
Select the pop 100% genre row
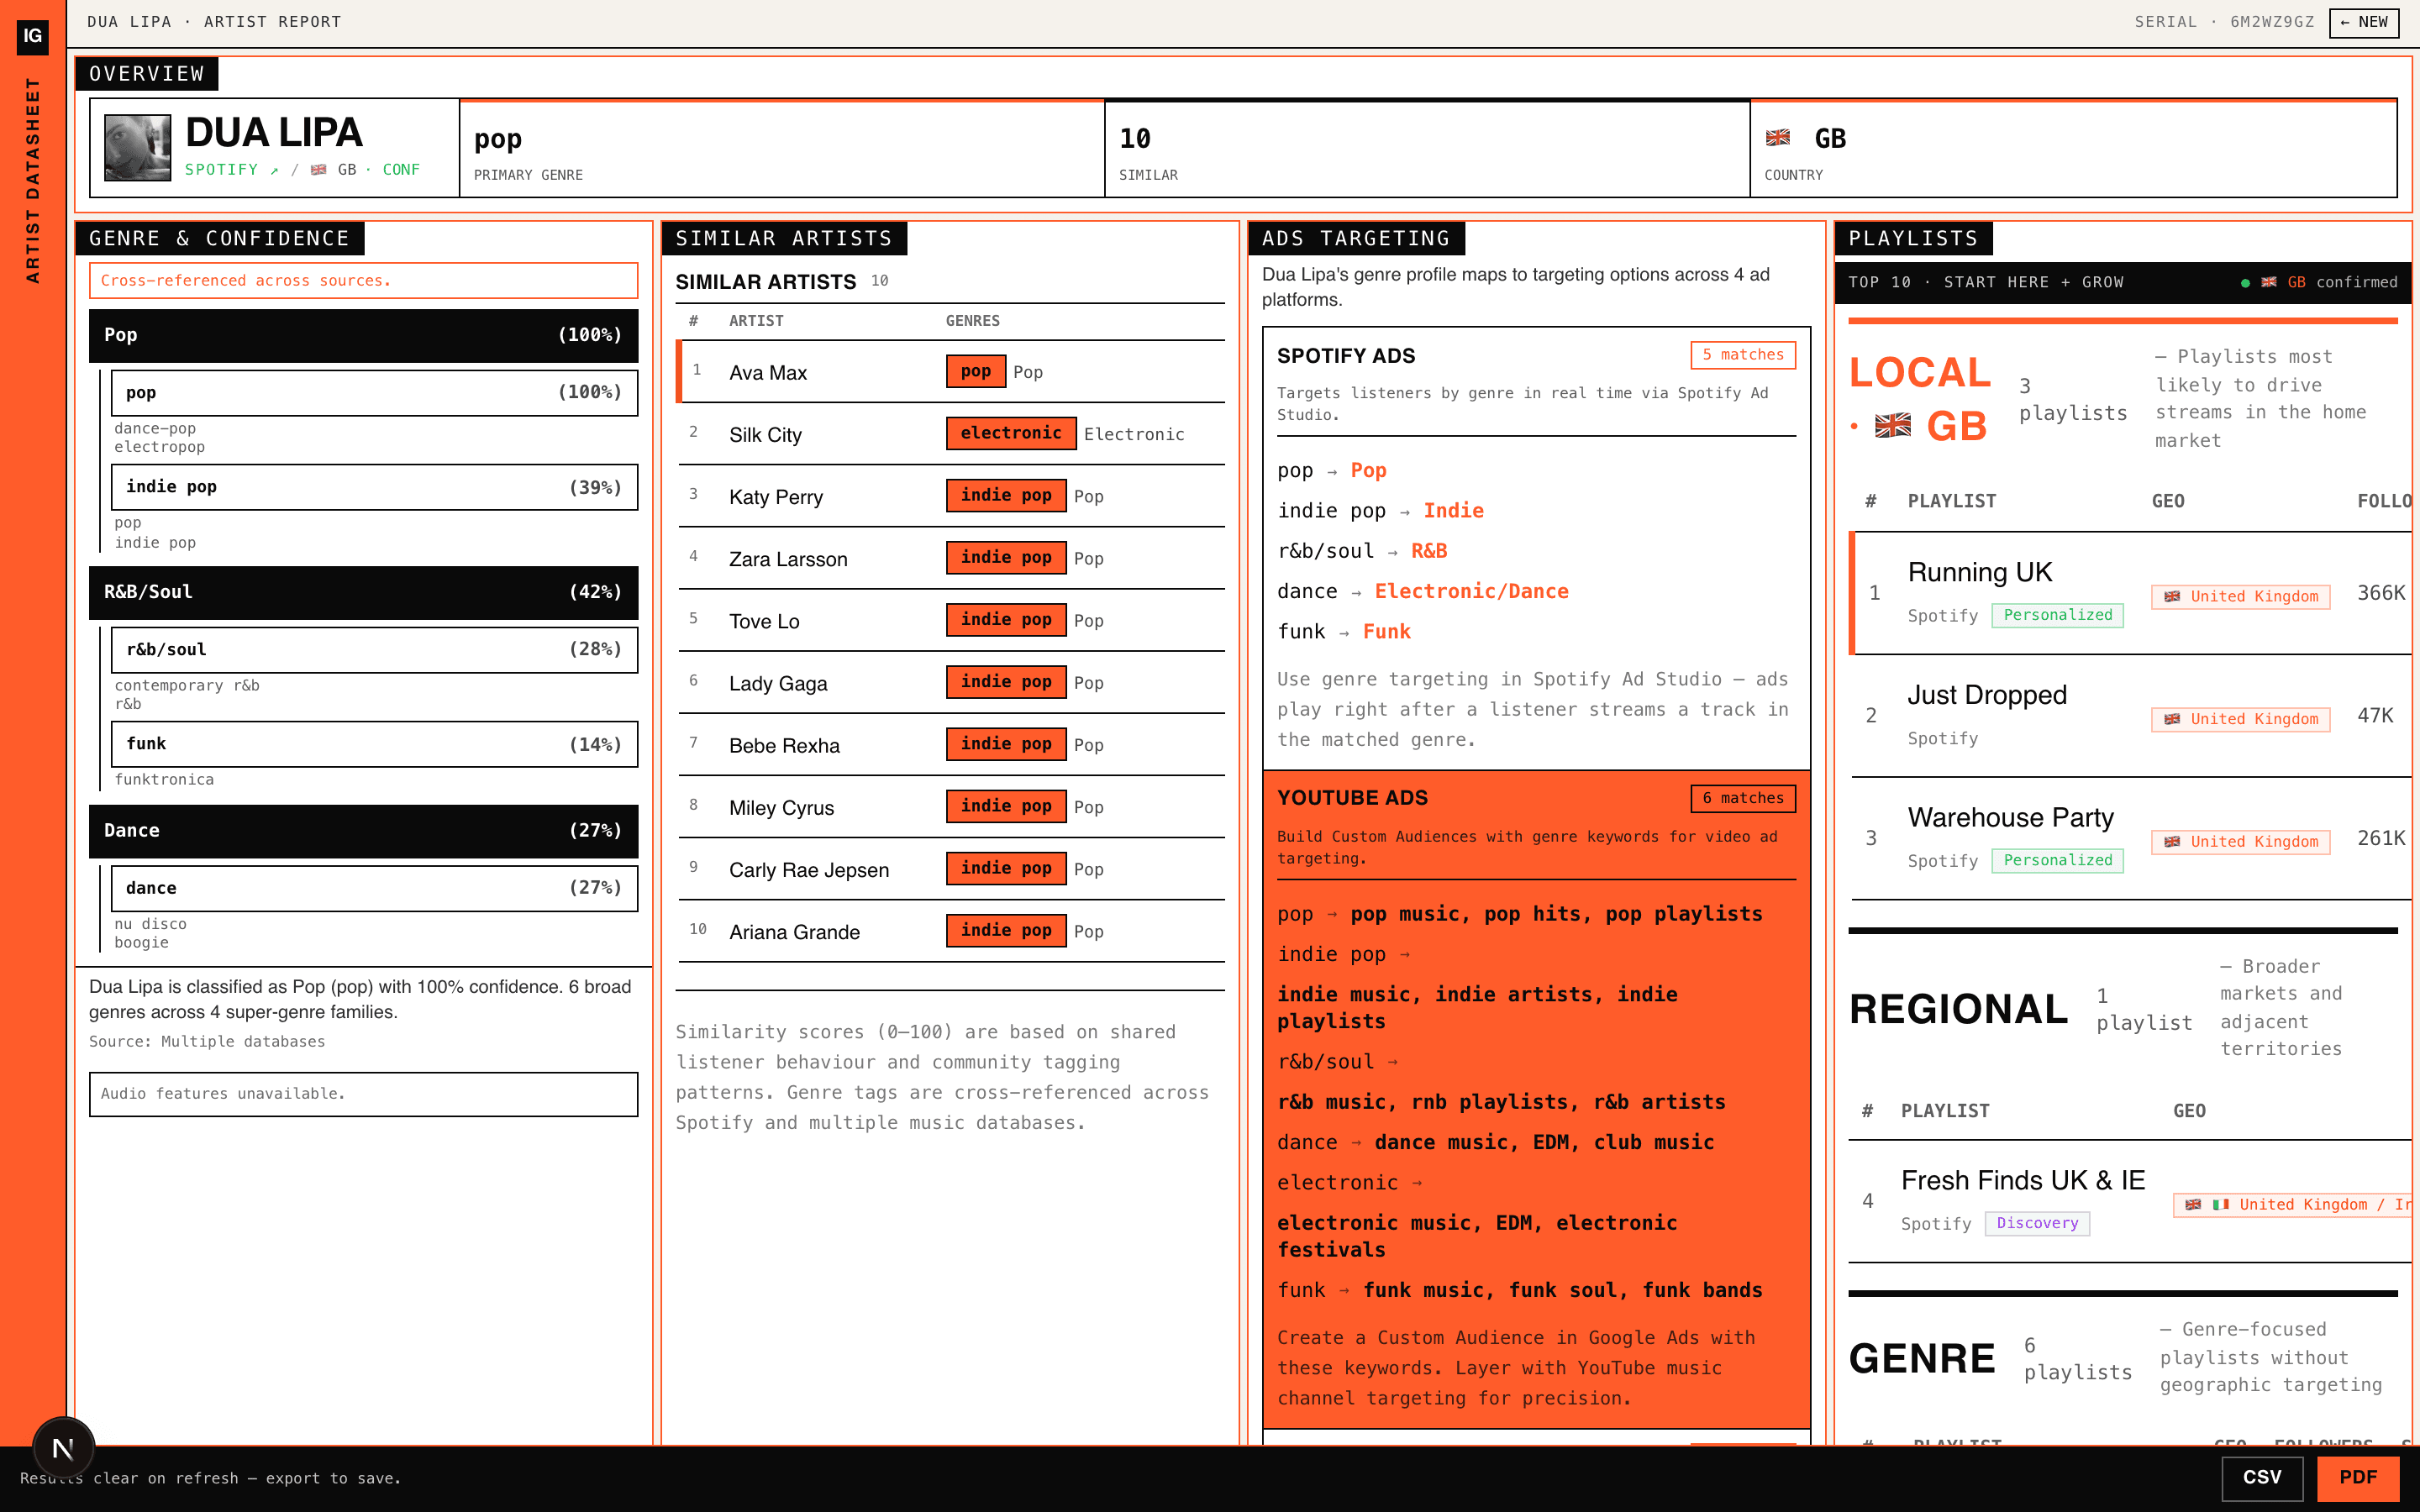pyautogui.click(x=374, y=393)
